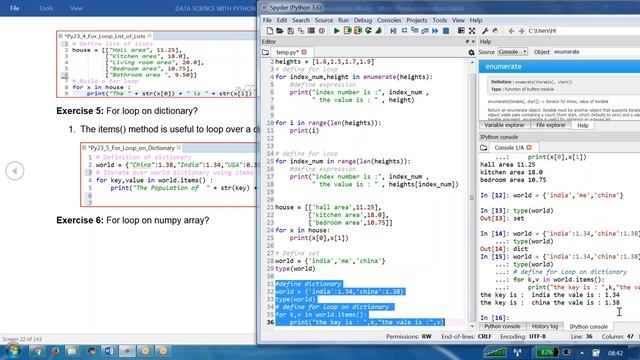Toggle fullscreen mode icon in toolbar

472,31
